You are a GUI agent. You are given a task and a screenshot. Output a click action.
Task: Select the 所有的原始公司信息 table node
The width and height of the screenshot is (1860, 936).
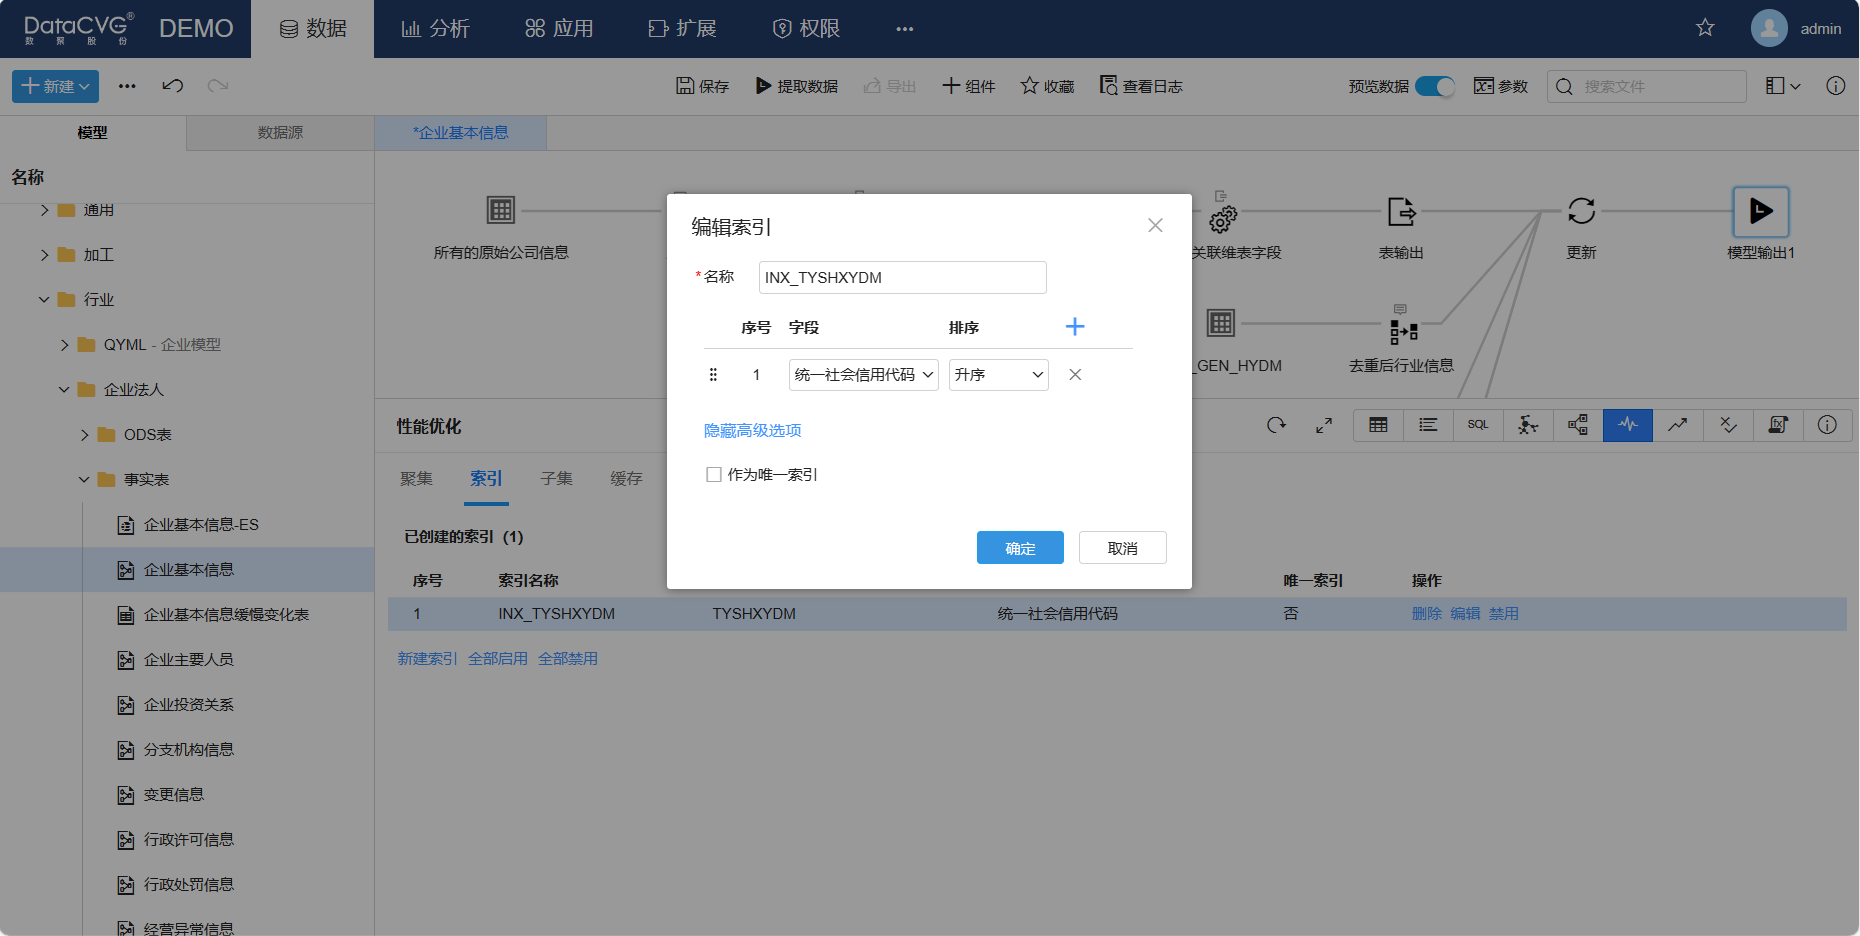click(x=501, y=210)
